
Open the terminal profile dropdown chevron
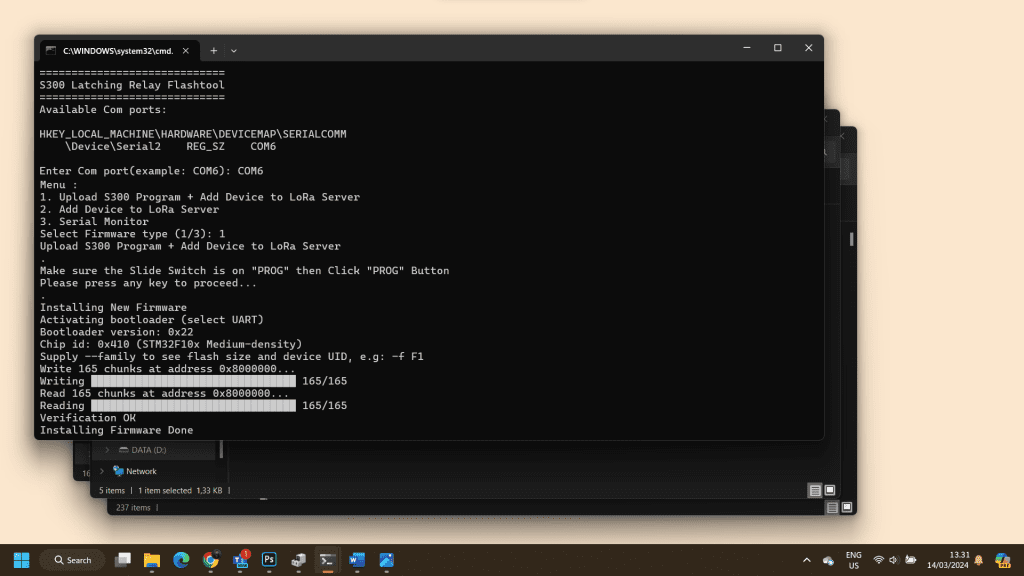click(234, 50)
